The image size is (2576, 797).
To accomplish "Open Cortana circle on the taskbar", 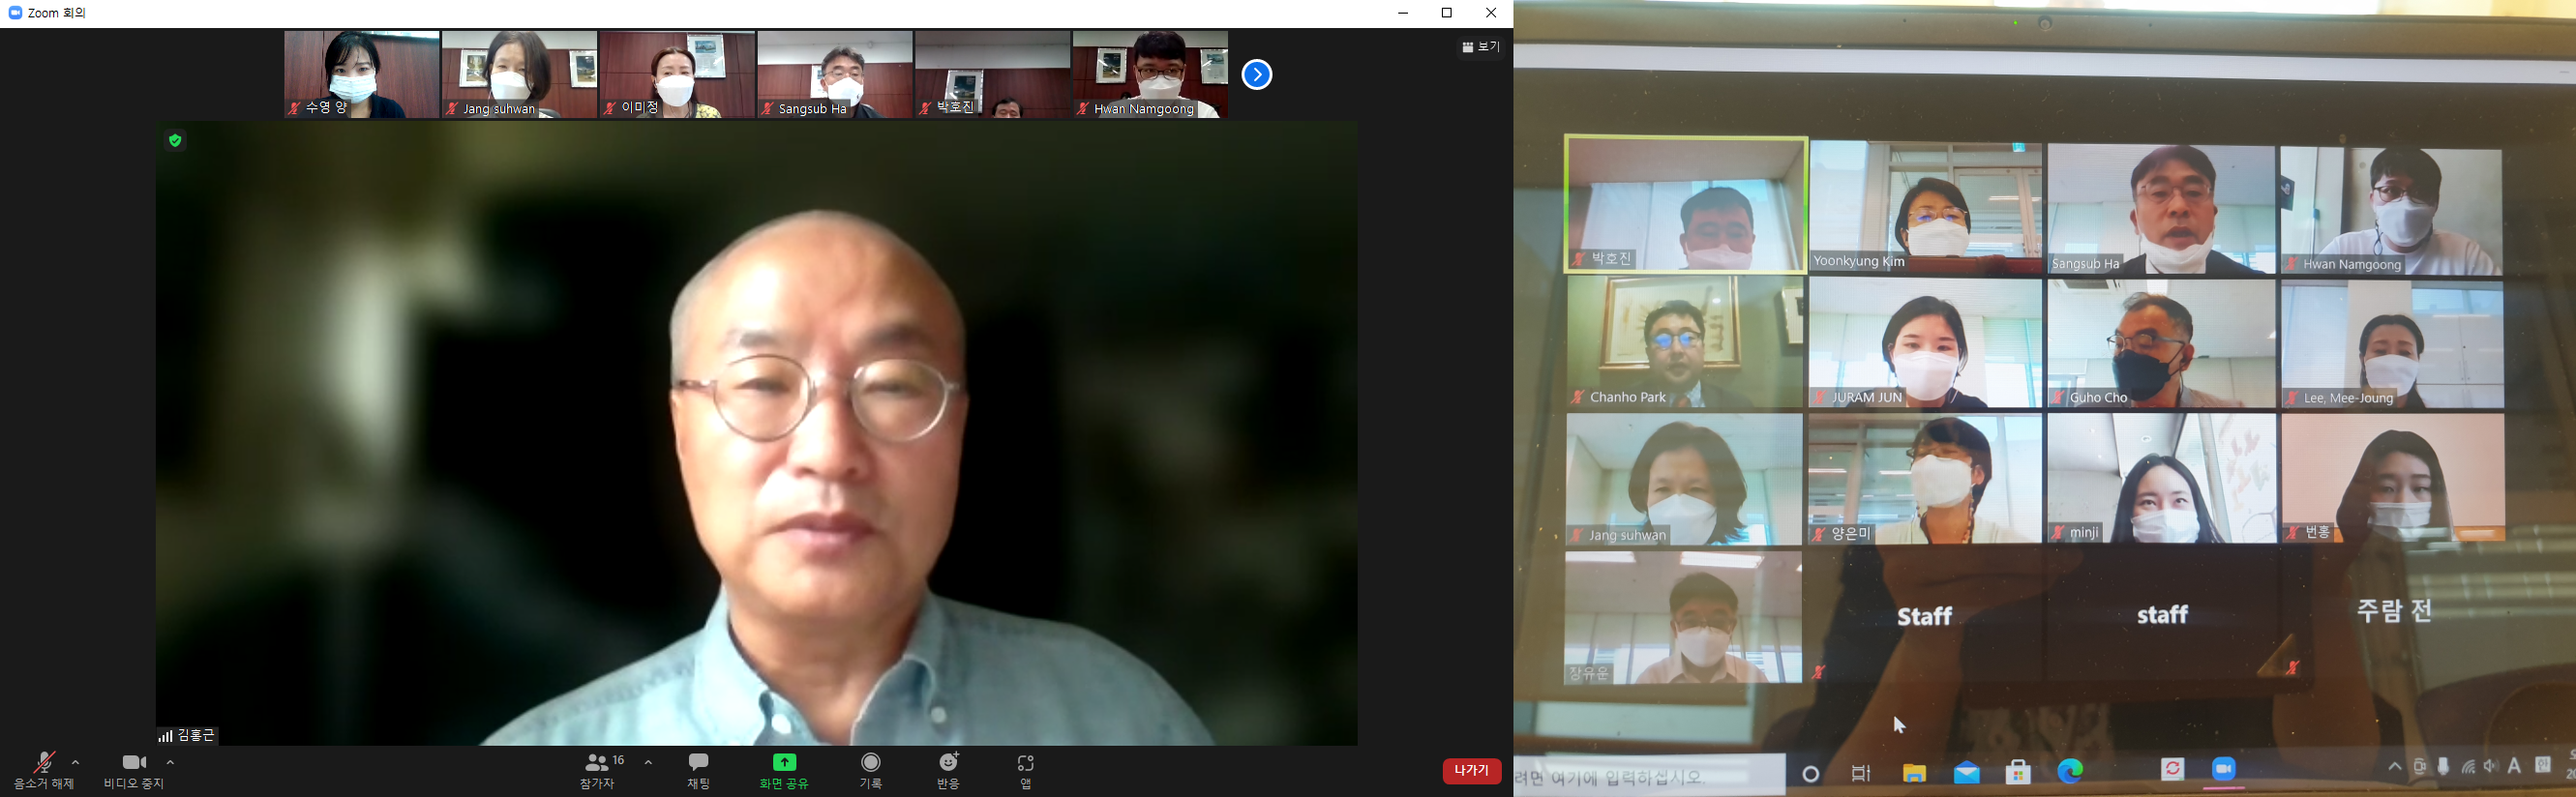I will [1810, 774].
